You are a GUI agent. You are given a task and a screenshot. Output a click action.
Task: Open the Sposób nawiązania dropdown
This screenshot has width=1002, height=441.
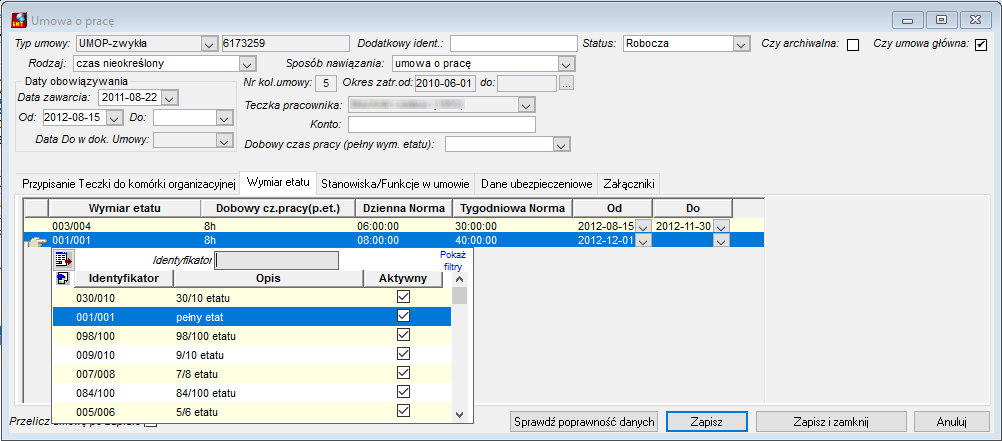[565, 64]
